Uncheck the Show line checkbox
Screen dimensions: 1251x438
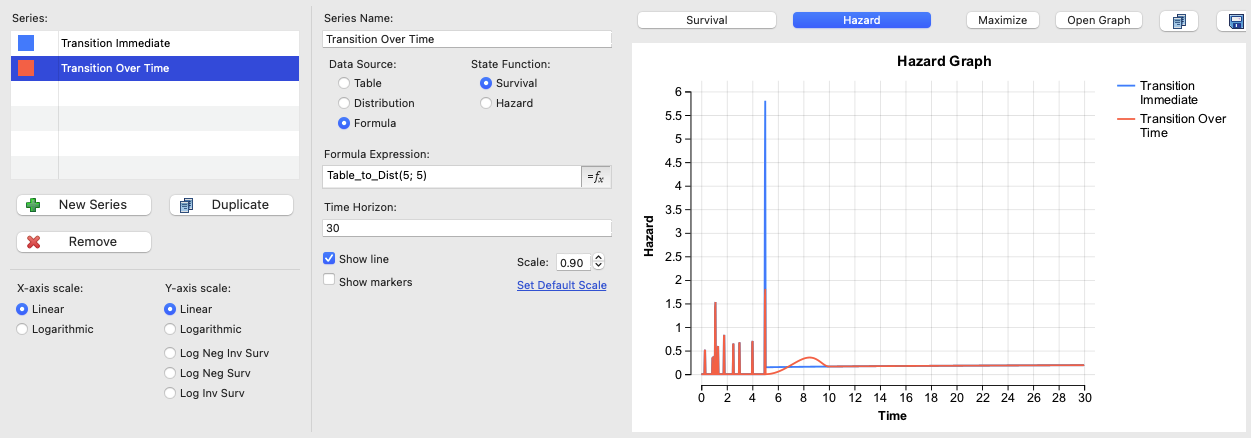(x=330, y=259)
